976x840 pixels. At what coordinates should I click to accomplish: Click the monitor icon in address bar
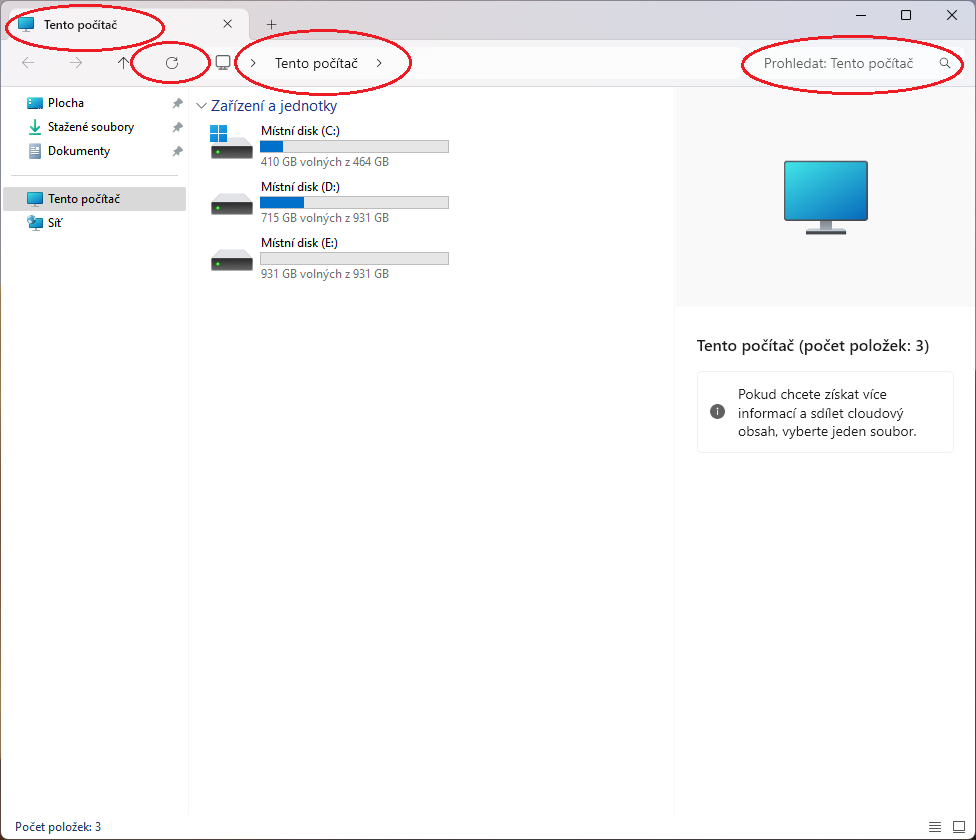(223, 63)
